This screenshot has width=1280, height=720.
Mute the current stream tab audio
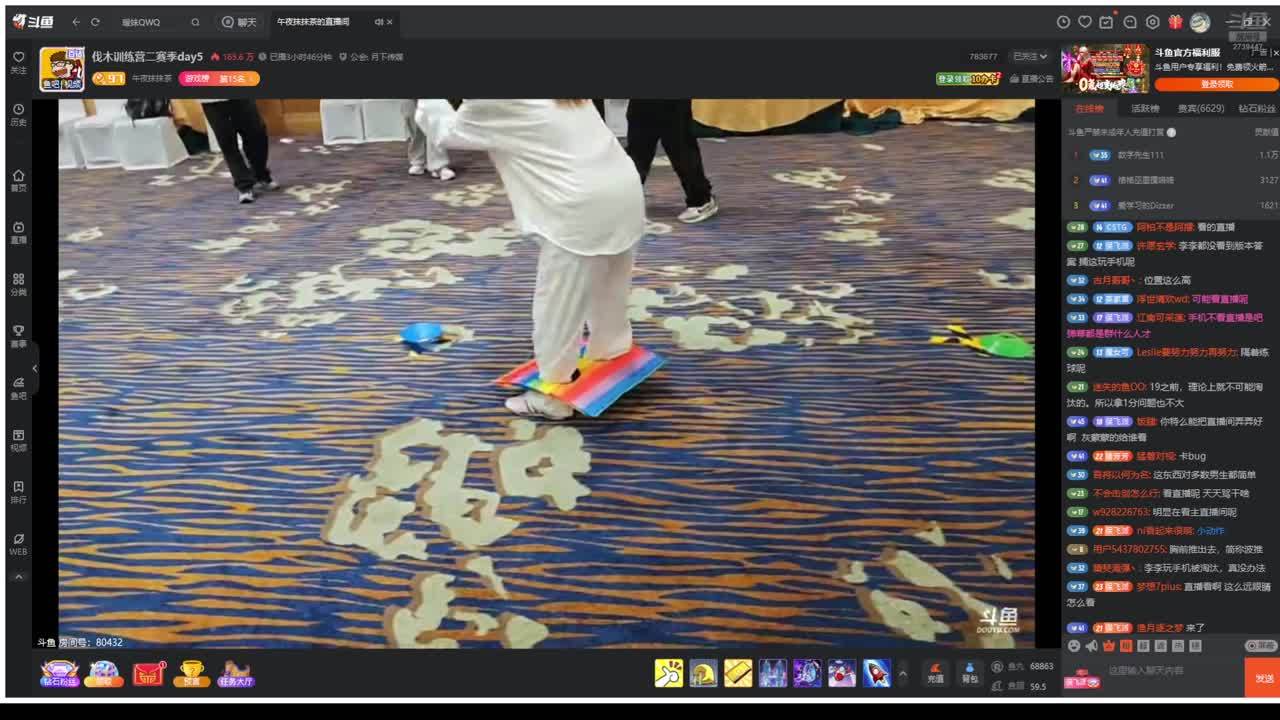[379, 22]
